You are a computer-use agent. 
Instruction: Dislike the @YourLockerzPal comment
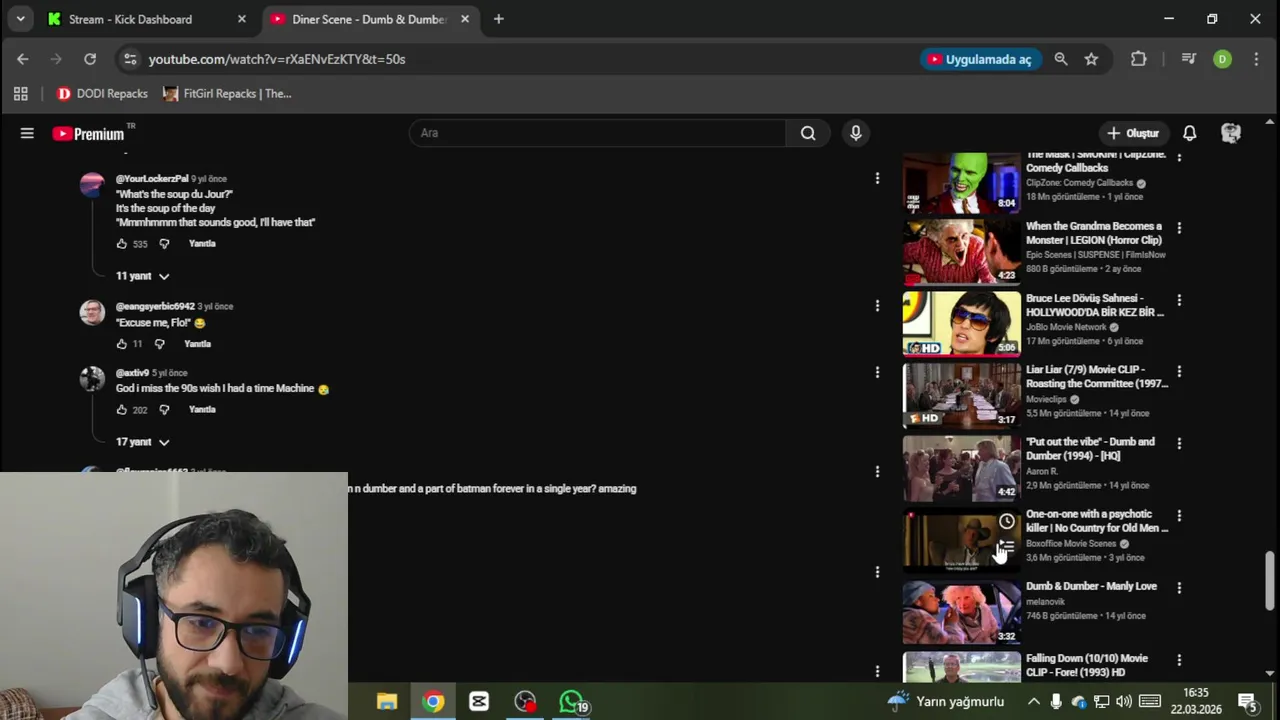coord(165,244)
